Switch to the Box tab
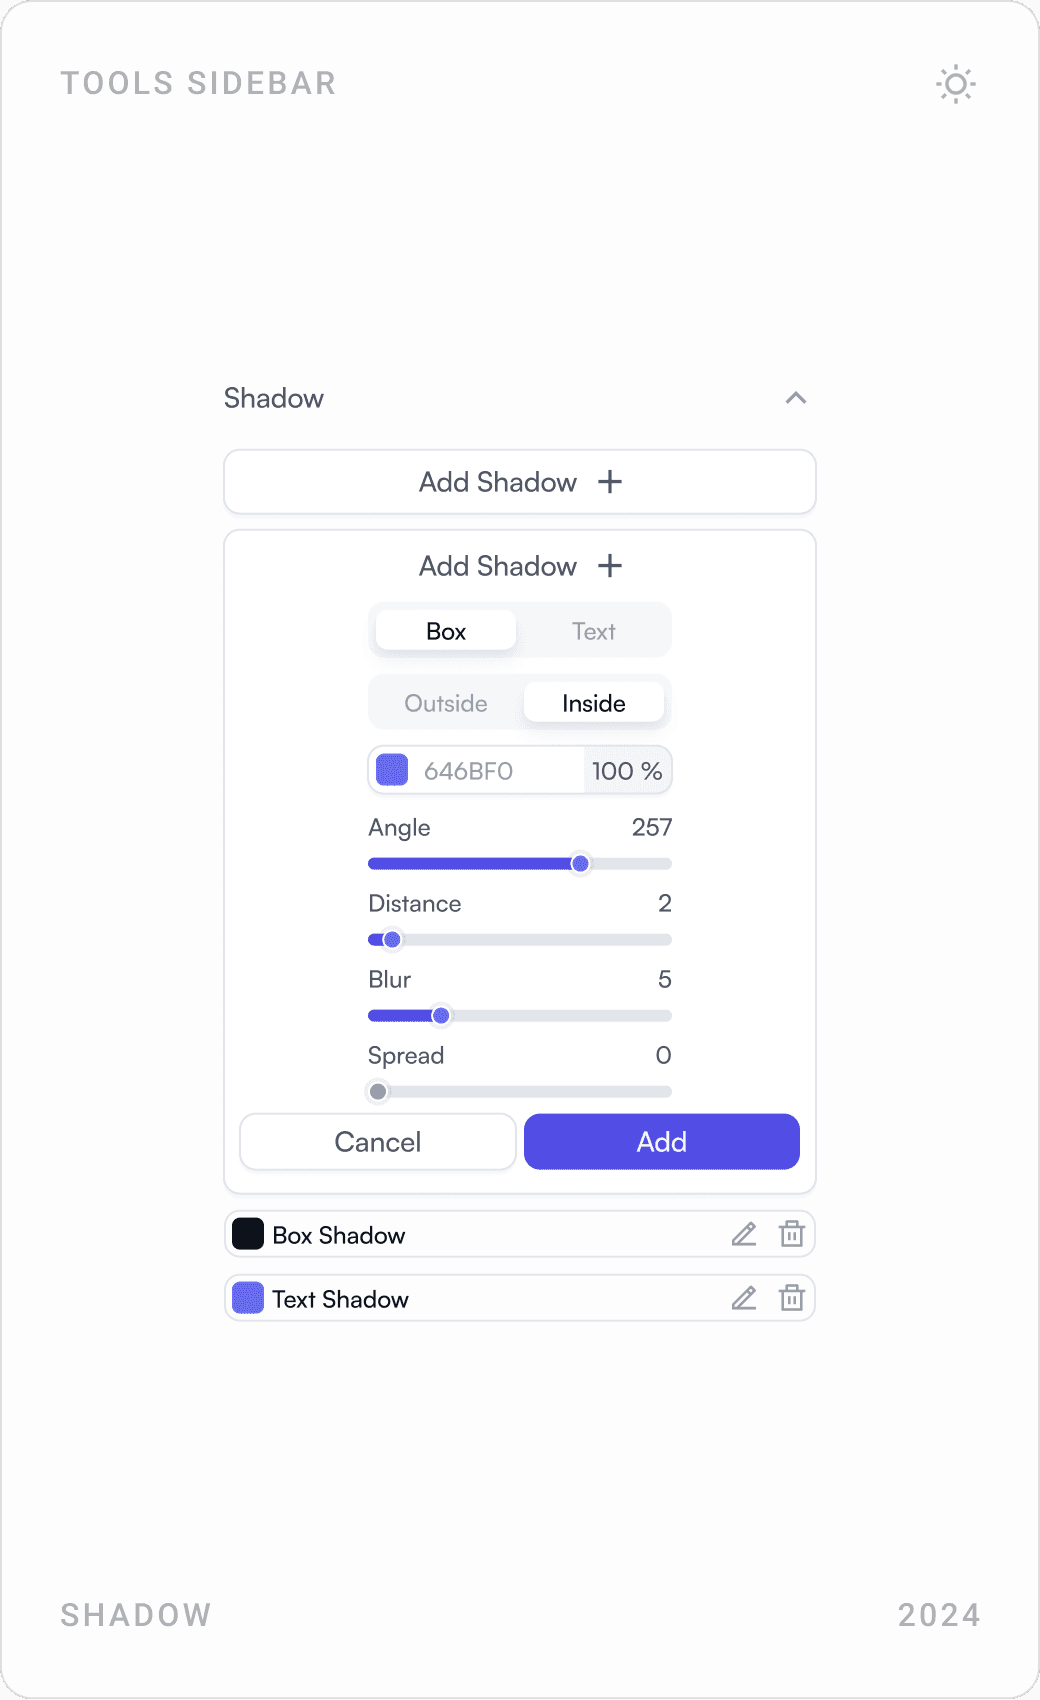 coord(445,630)
